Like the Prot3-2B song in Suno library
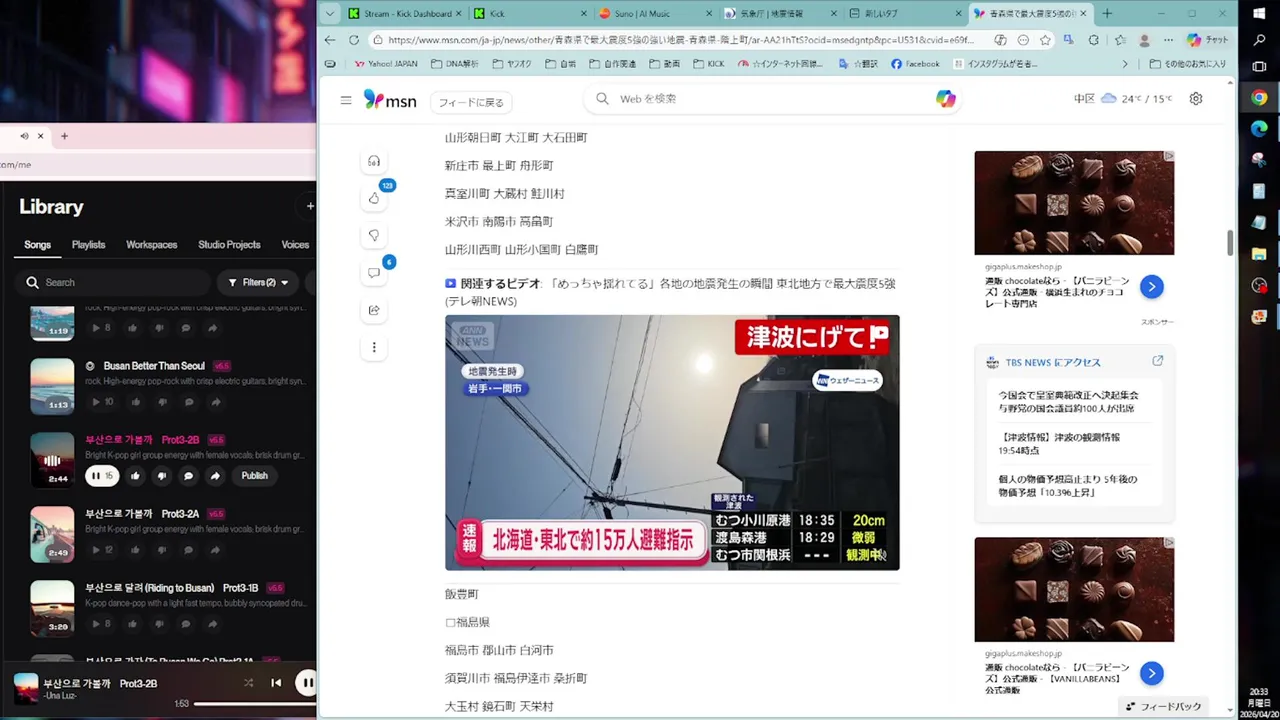Image resolution: width=1280 pixels, height=720 pixels. (135, 476)
